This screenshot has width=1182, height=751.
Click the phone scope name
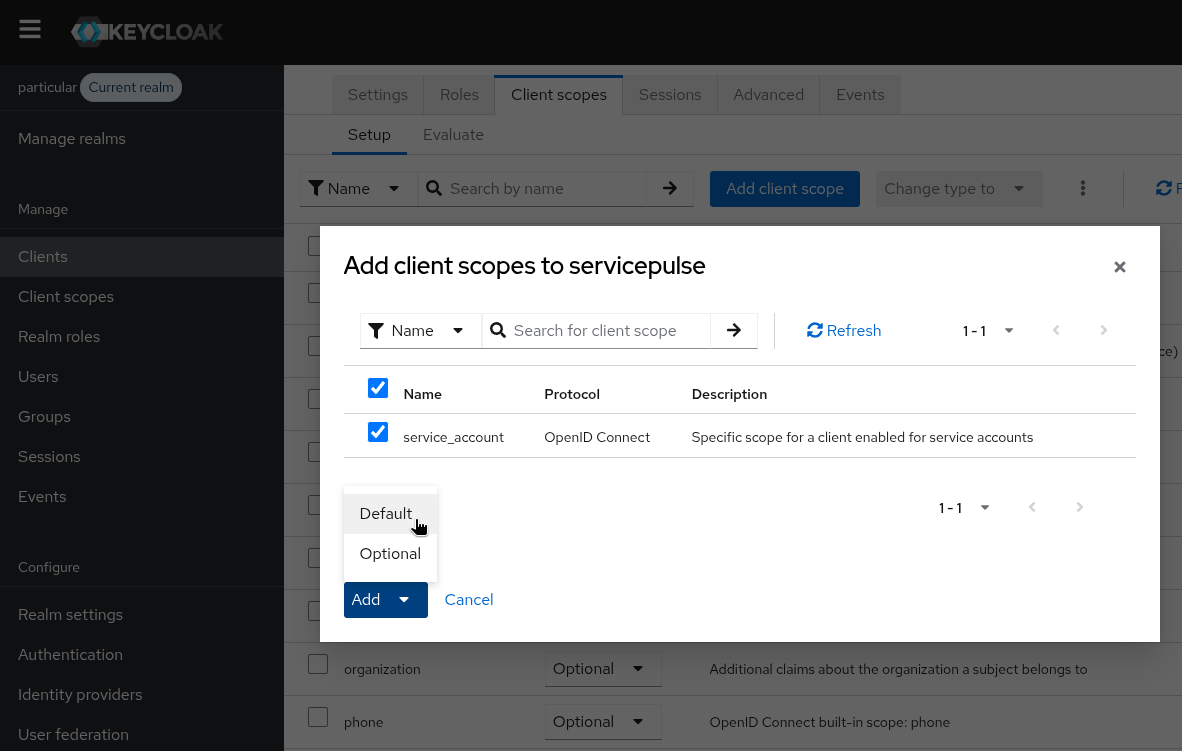[363, 722]
